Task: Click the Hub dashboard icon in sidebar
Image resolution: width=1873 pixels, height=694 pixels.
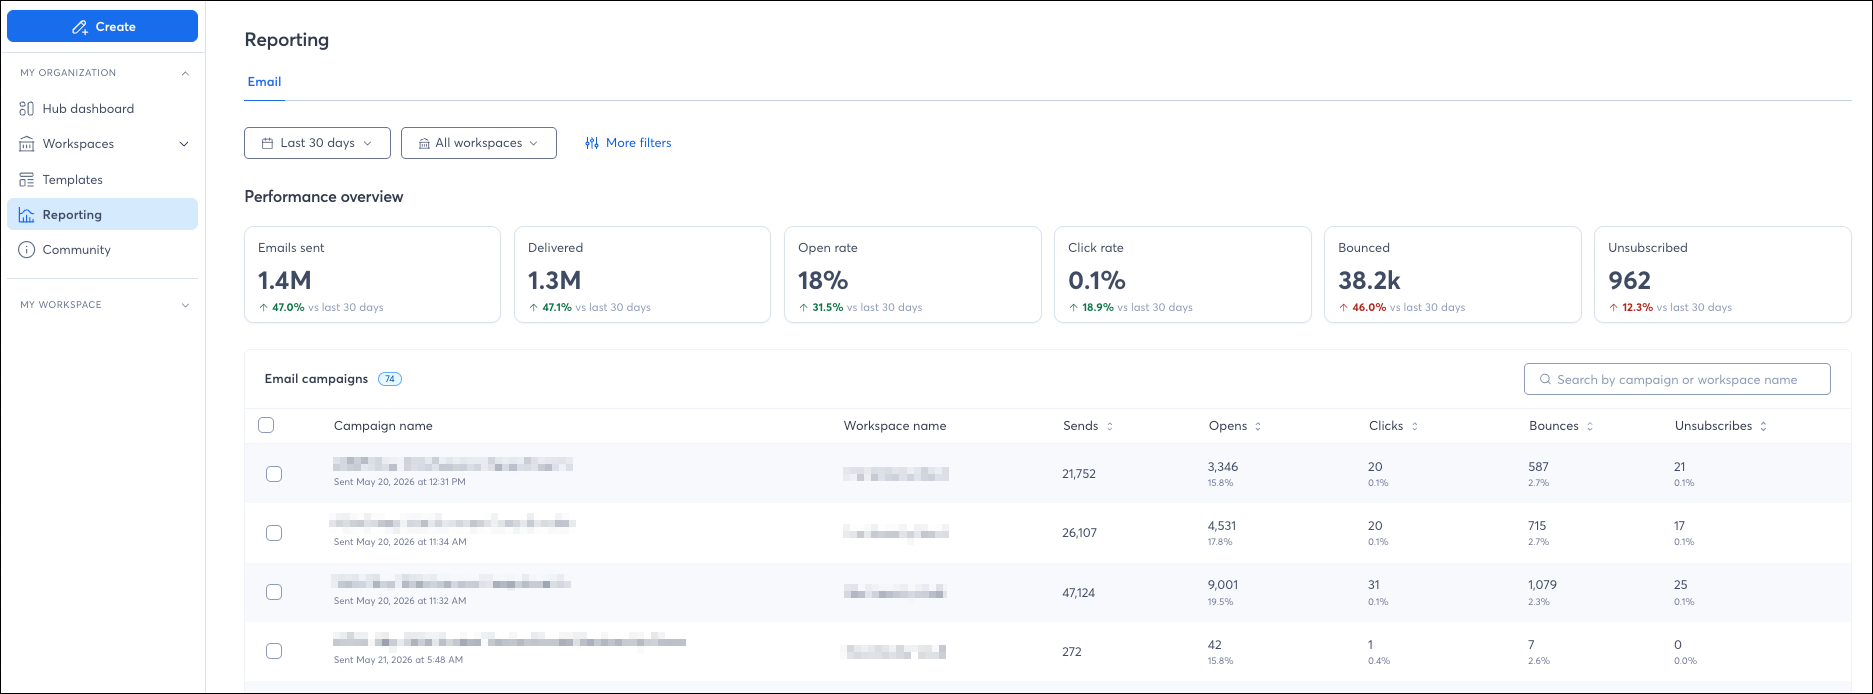Action: tap(27, 108)
